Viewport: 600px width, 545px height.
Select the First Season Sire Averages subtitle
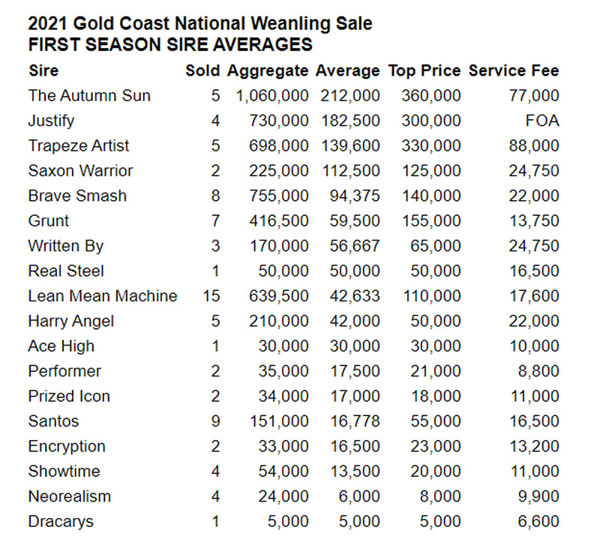(x=170, y=44)
